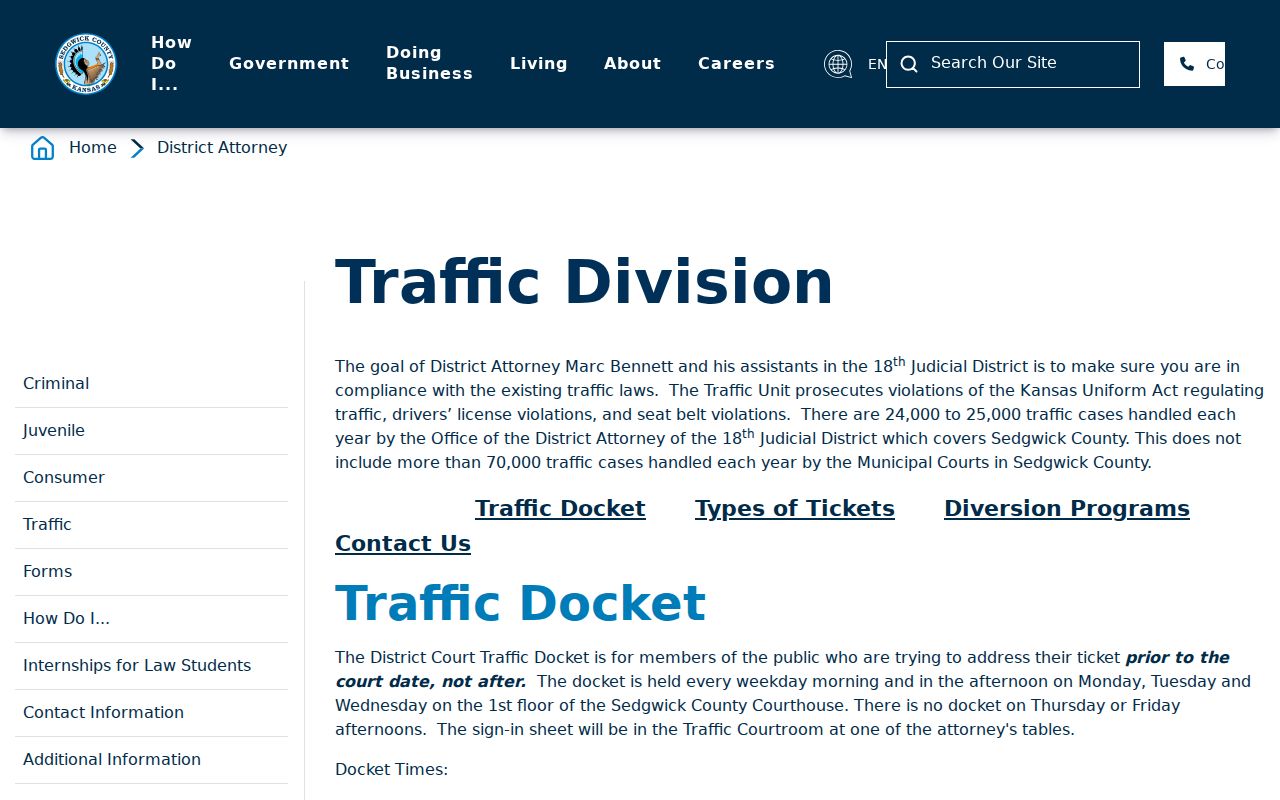The height and width of the screenshot is (800, 1280).
Task: Open Forms in the sidebar
Action: [x=151, y=572]
